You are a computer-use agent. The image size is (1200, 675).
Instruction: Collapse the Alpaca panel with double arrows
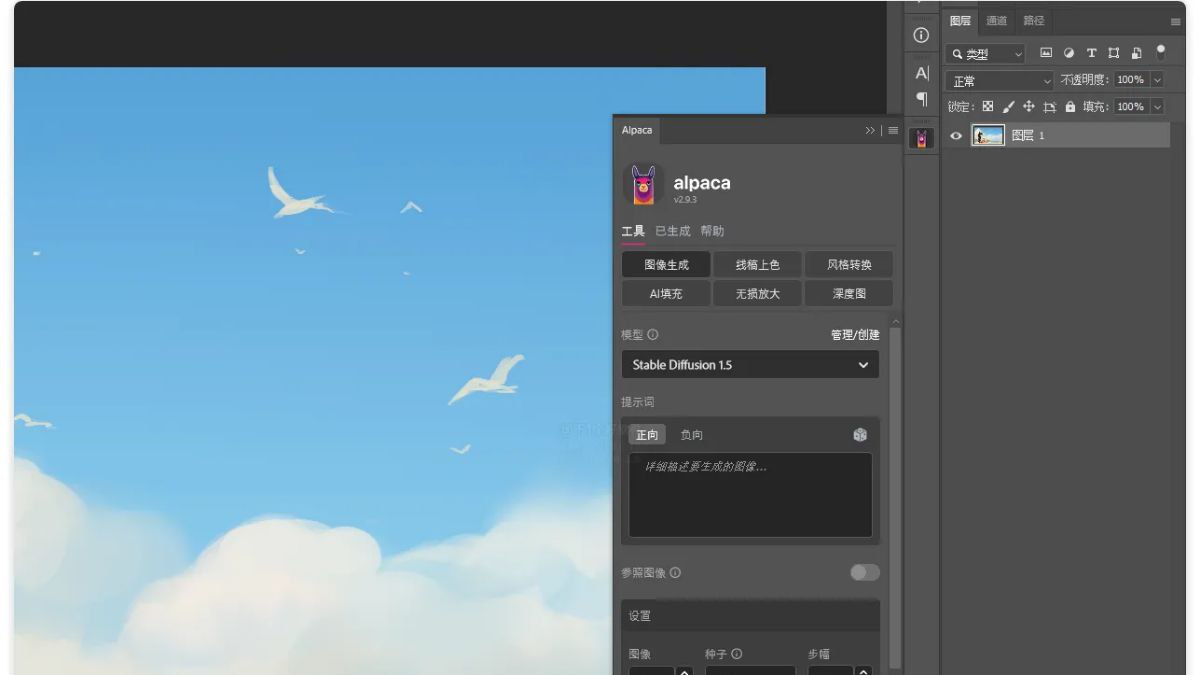pos(871,130)
